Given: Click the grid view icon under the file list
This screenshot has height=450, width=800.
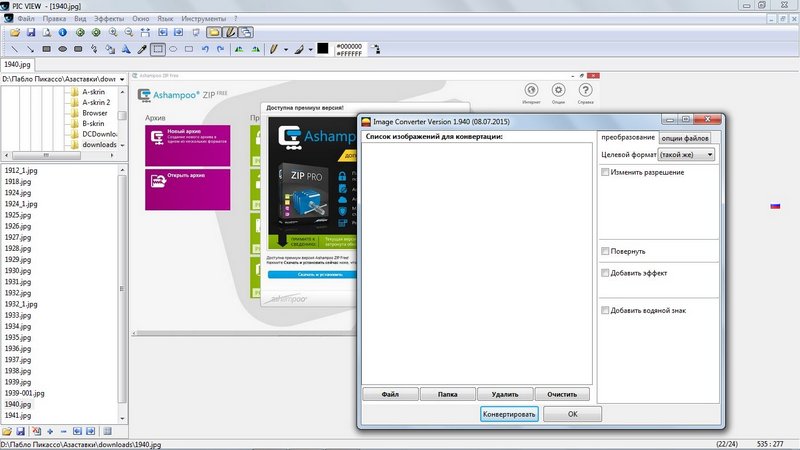Looking at the screenshot, I should click(107, 432).
